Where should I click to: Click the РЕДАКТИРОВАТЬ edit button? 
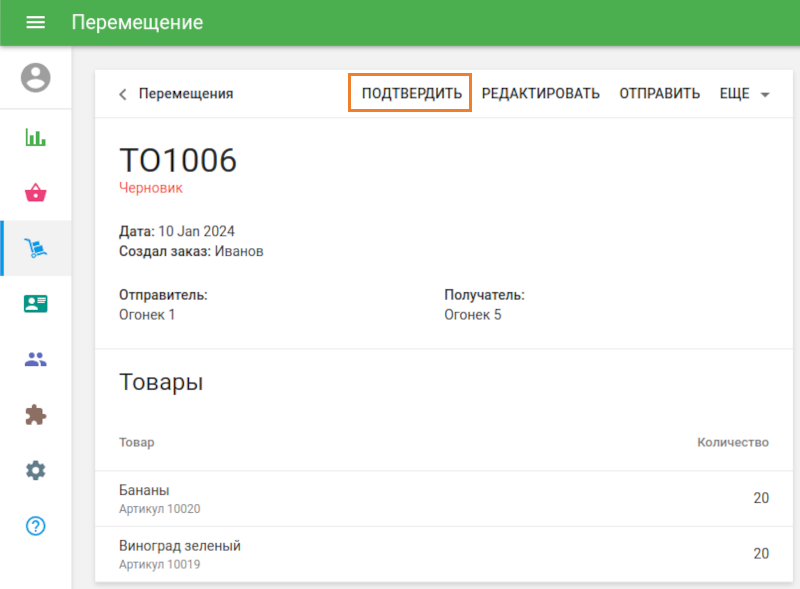[x=541, y=92]
